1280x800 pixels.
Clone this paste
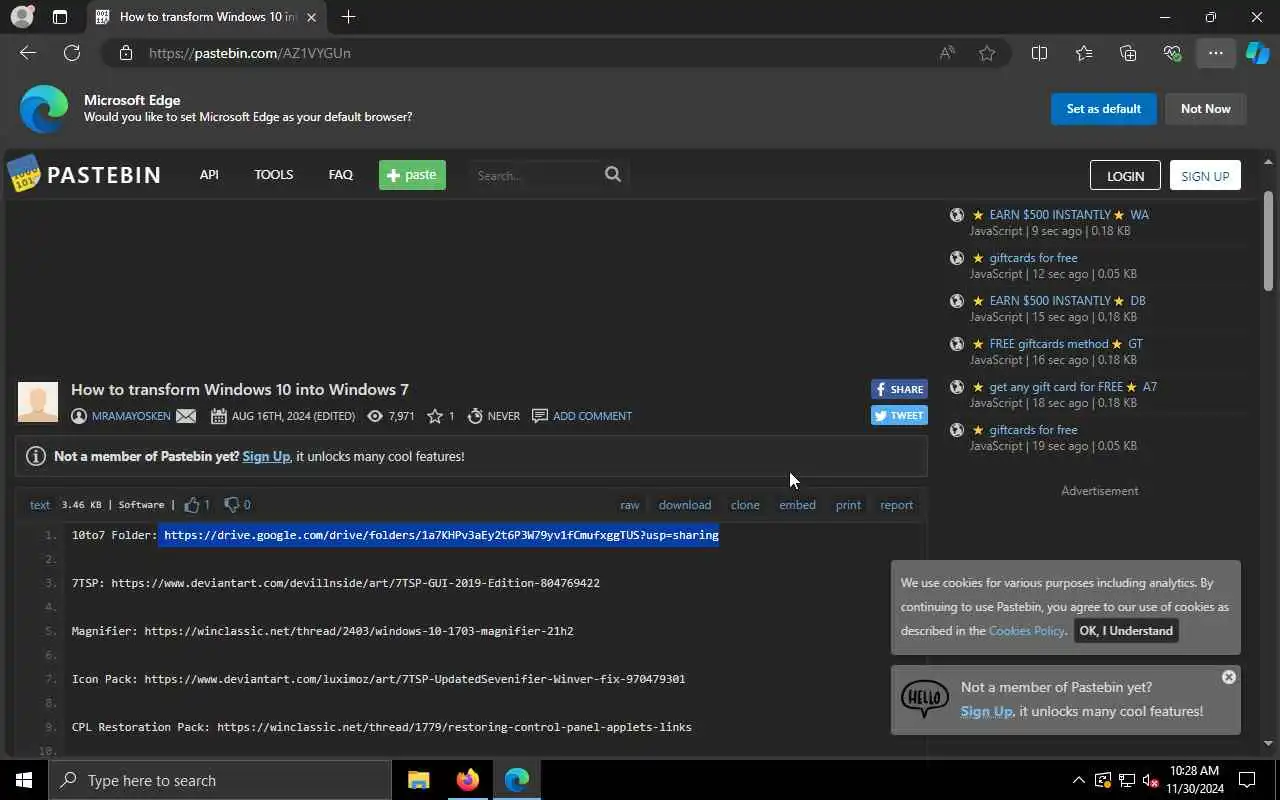745,505
